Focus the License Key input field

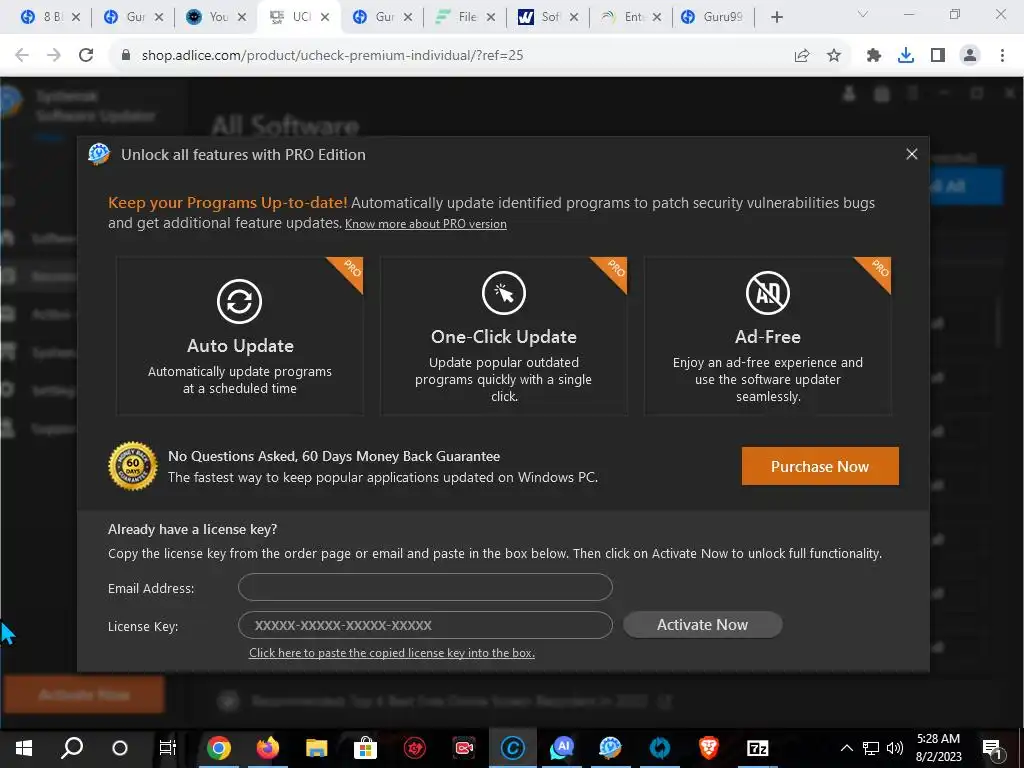pos(425,625)
